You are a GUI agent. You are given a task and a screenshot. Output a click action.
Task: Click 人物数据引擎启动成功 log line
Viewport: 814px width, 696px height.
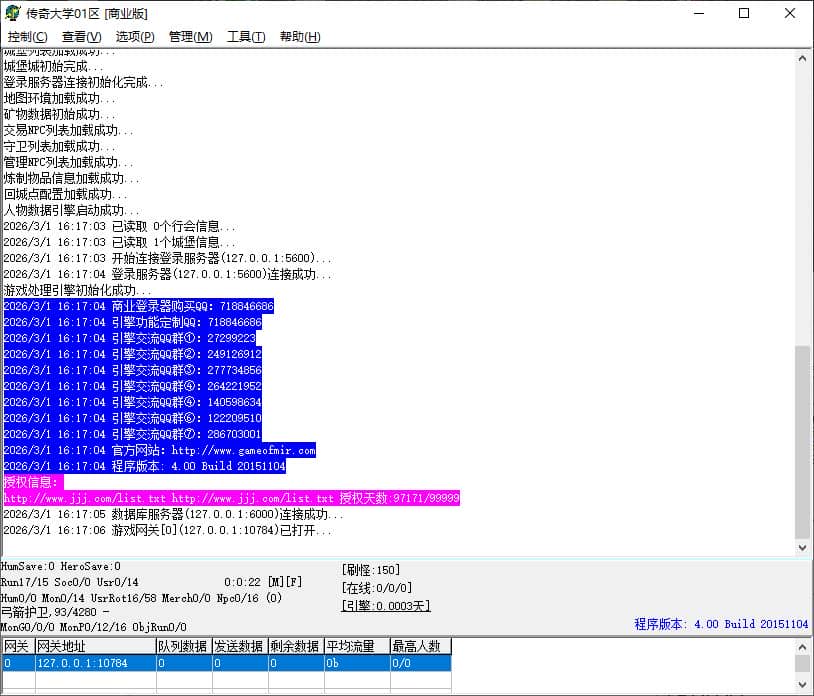(x=72, y=210)
